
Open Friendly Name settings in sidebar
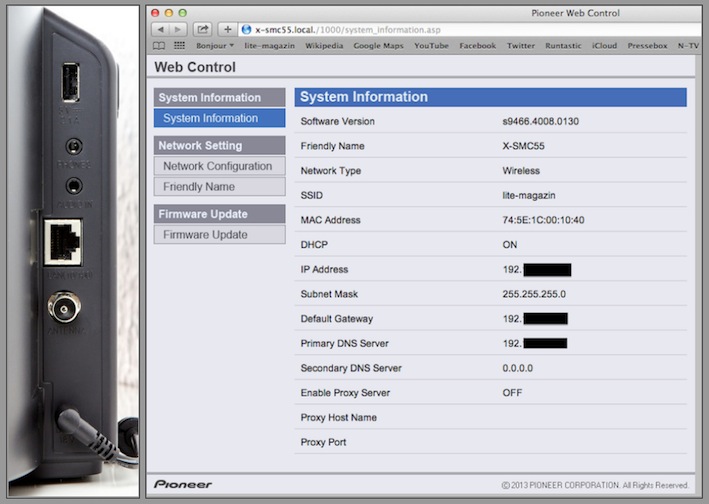click(219, 187)
